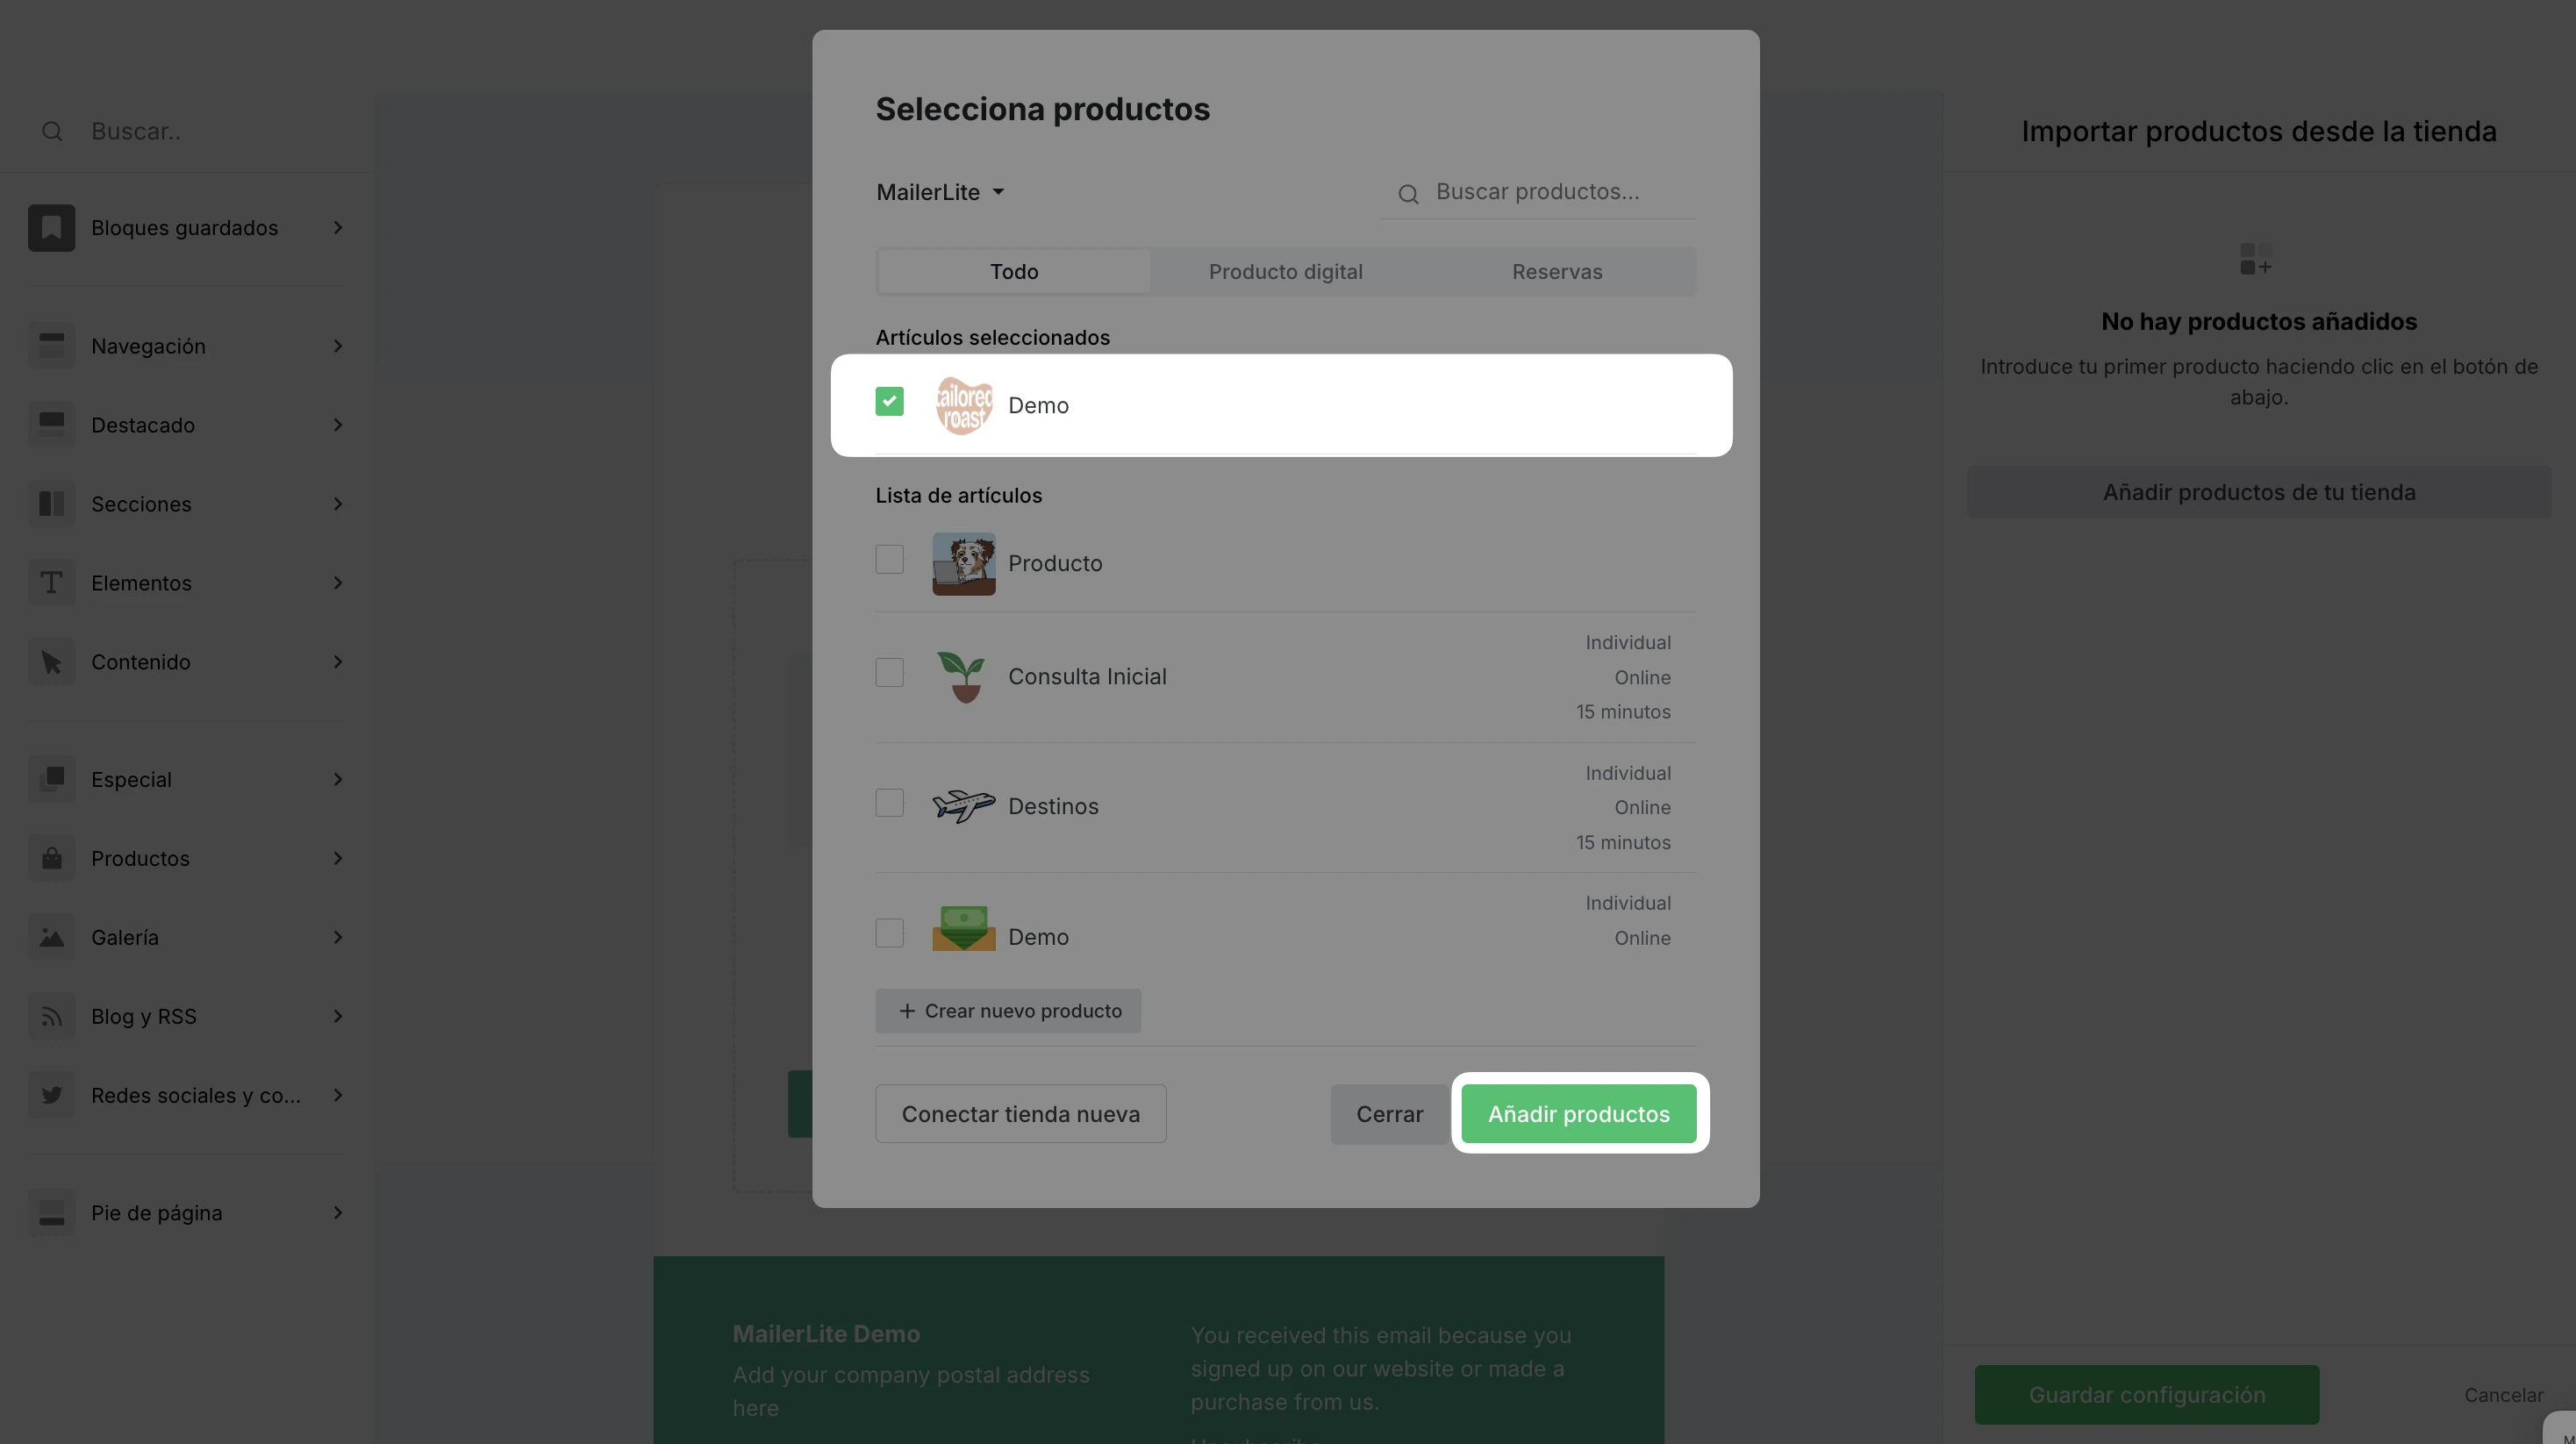Click the product search magnifier icon
The width and height of the screenshot is (2576, 1444).
(1408, 194)
